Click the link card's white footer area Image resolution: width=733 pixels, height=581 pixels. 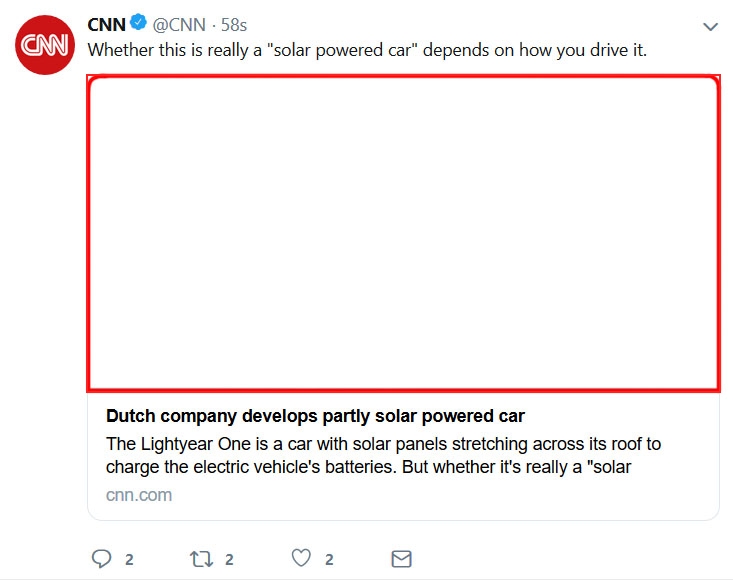(403, 456)
